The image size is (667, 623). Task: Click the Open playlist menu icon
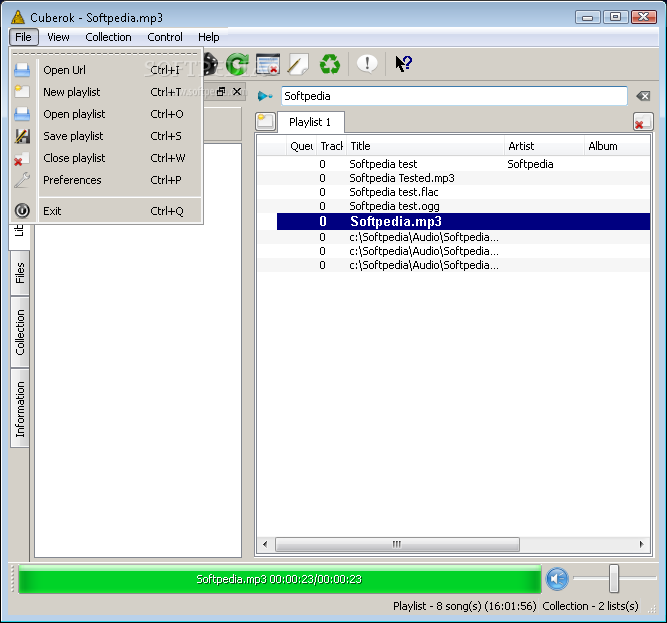coord(22,114)
